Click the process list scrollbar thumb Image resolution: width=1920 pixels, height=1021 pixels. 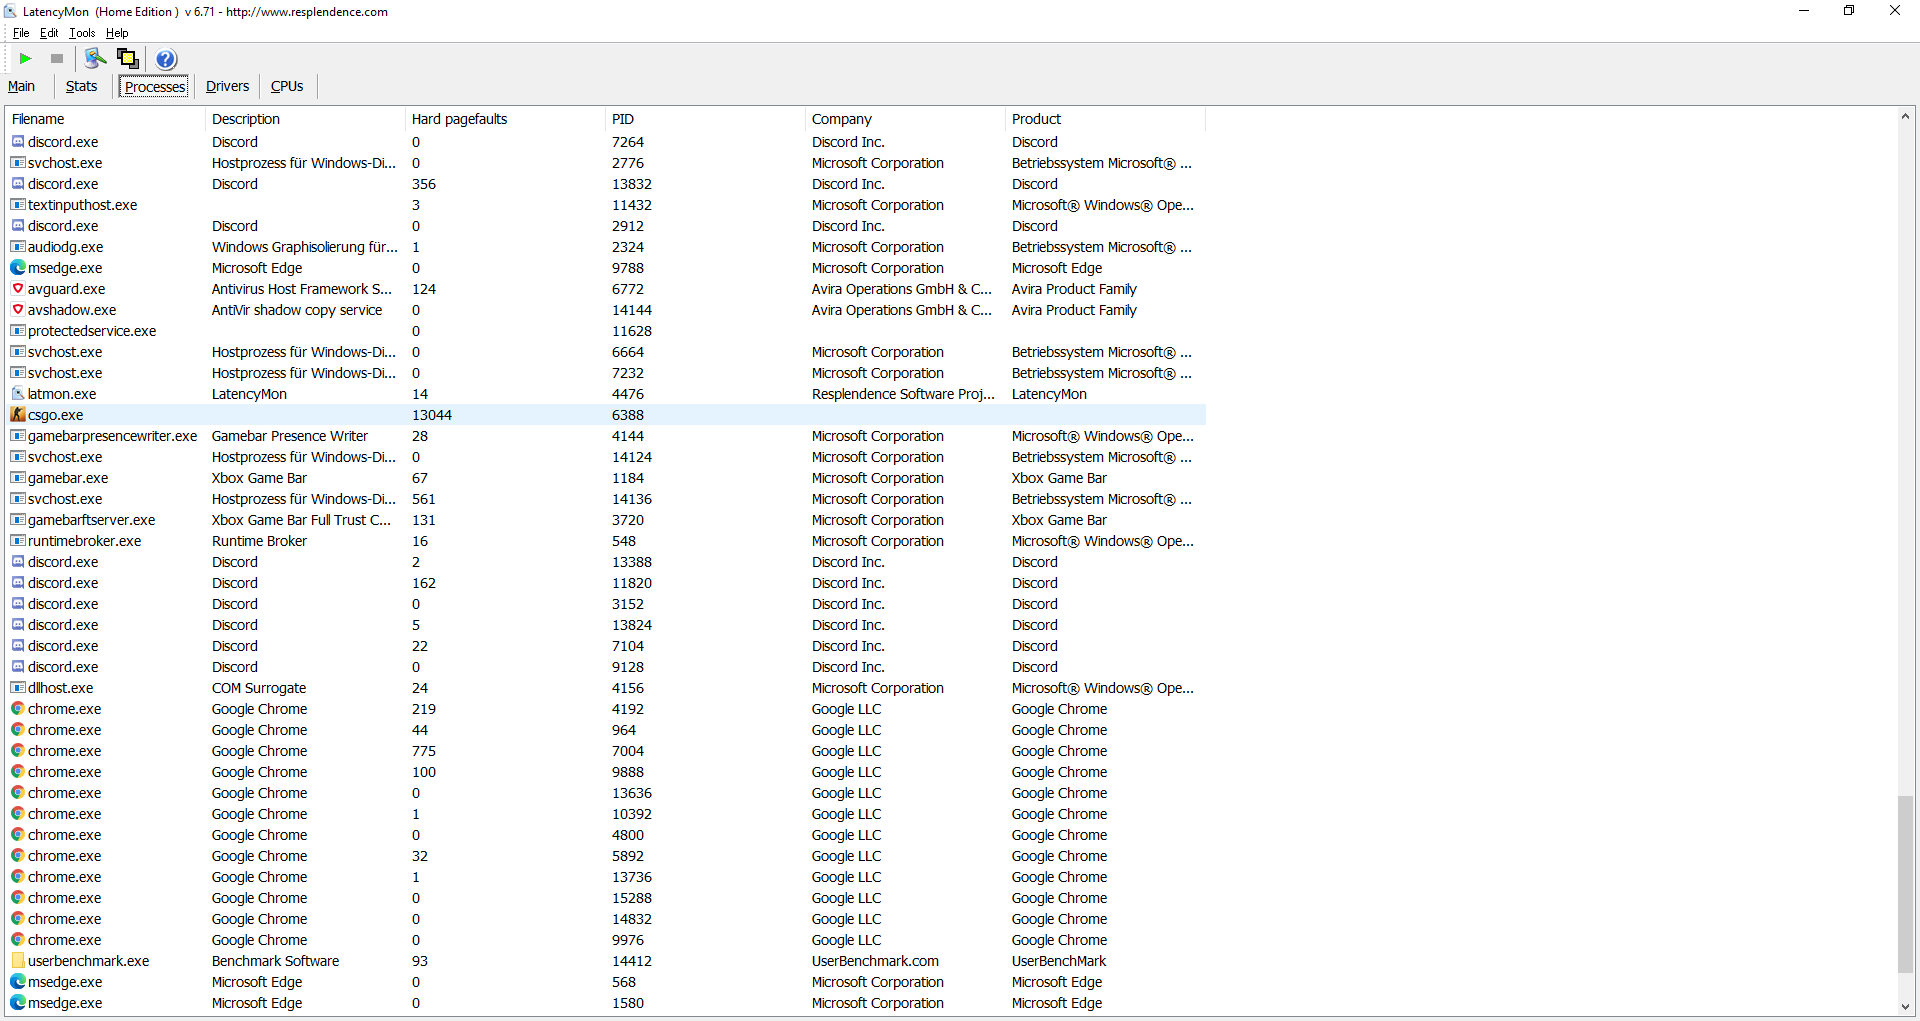1905,883
